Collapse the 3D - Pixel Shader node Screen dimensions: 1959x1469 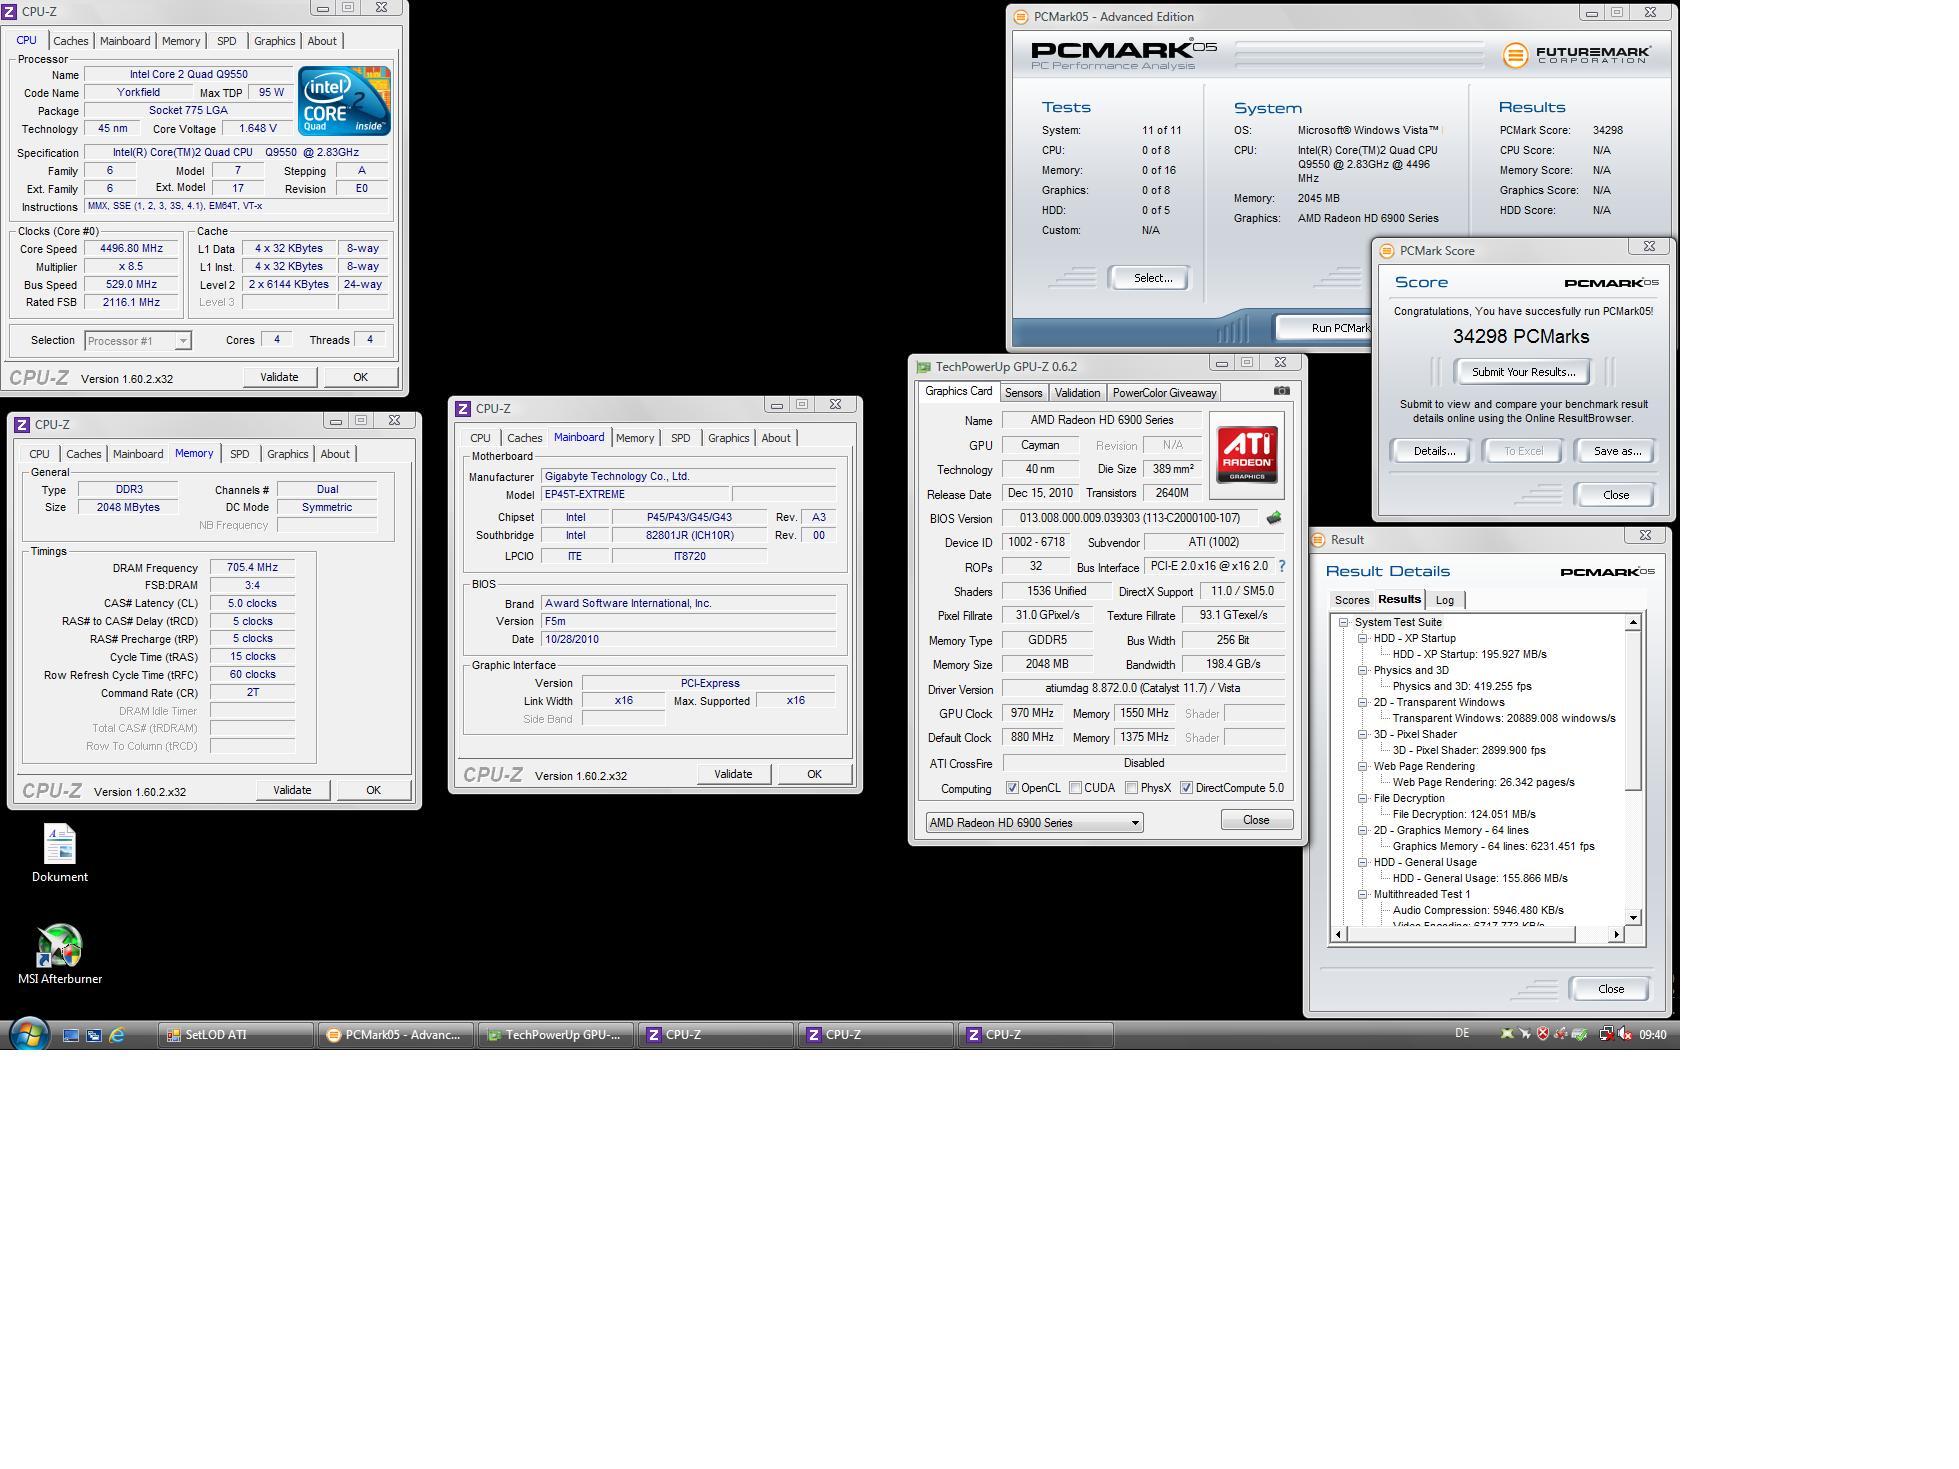(1363, 734)
